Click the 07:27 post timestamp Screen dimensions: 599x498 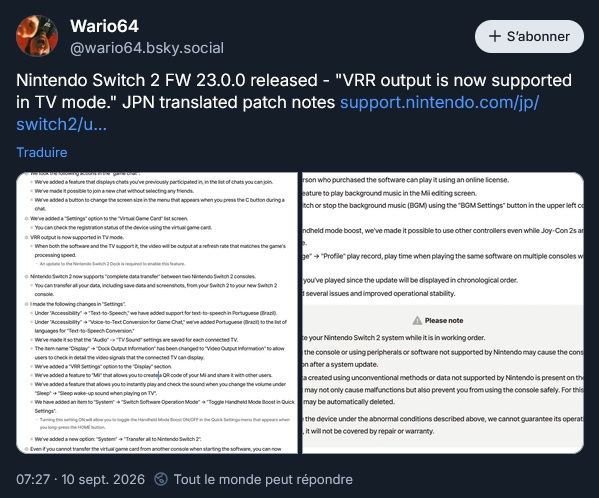33,479
